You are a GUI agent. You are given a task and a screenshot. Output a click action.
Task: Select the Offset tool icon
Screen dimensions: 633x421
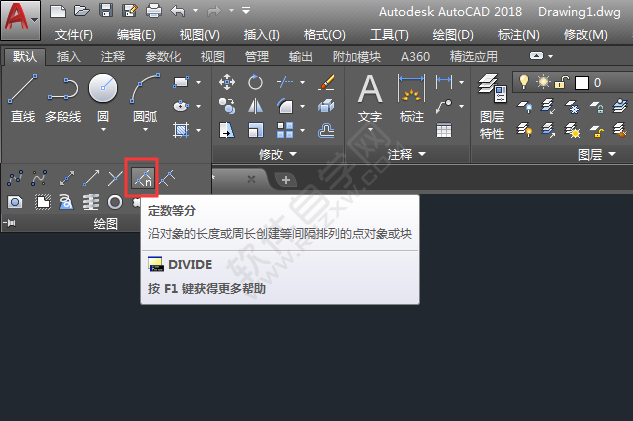326,130
